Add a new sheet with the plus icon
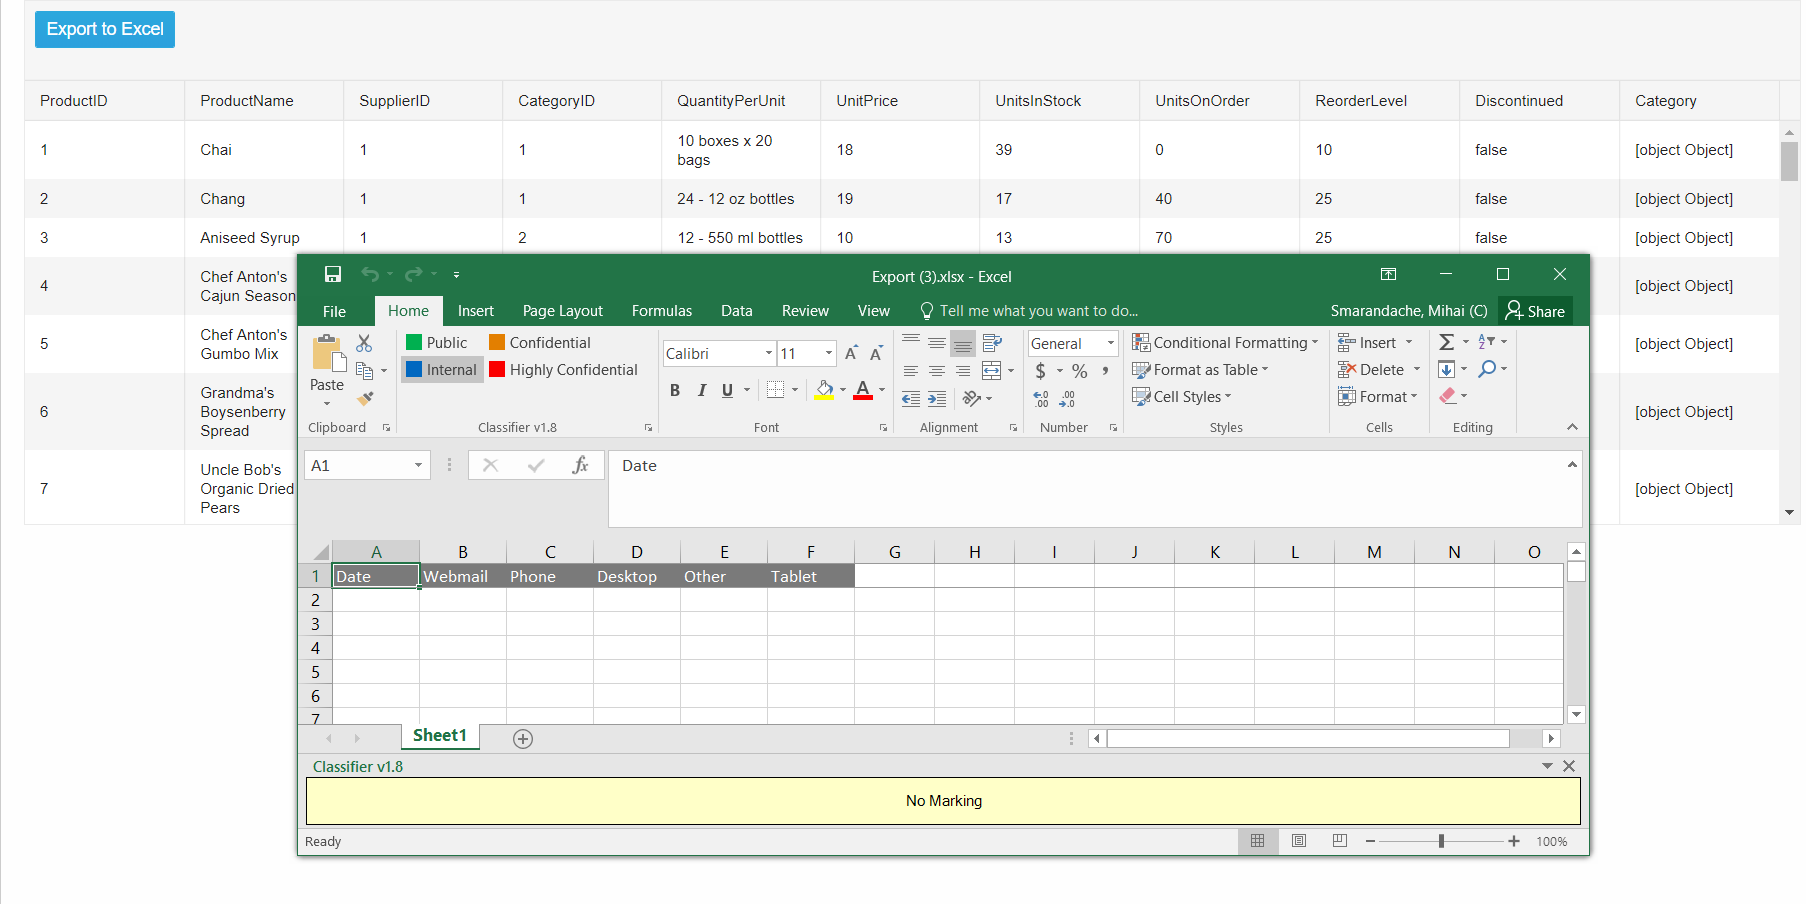Screen dimensions: 1806x904 (x=523, y=739)
